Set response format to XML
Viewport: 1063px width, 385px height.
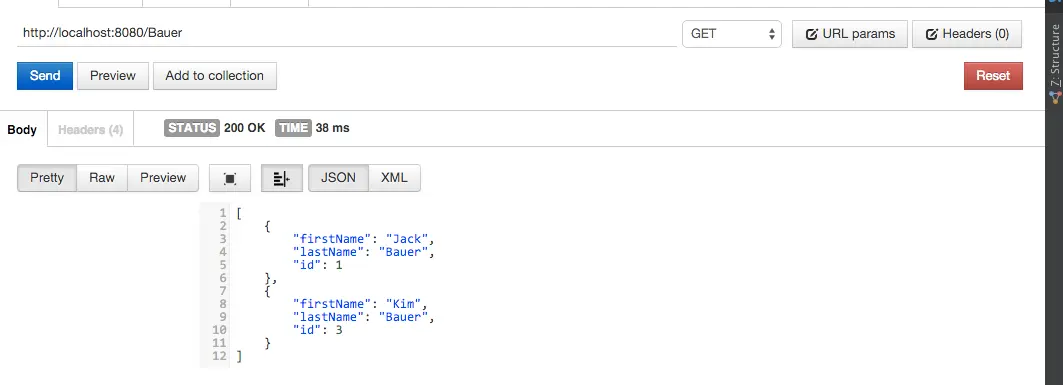coord(395,178)
